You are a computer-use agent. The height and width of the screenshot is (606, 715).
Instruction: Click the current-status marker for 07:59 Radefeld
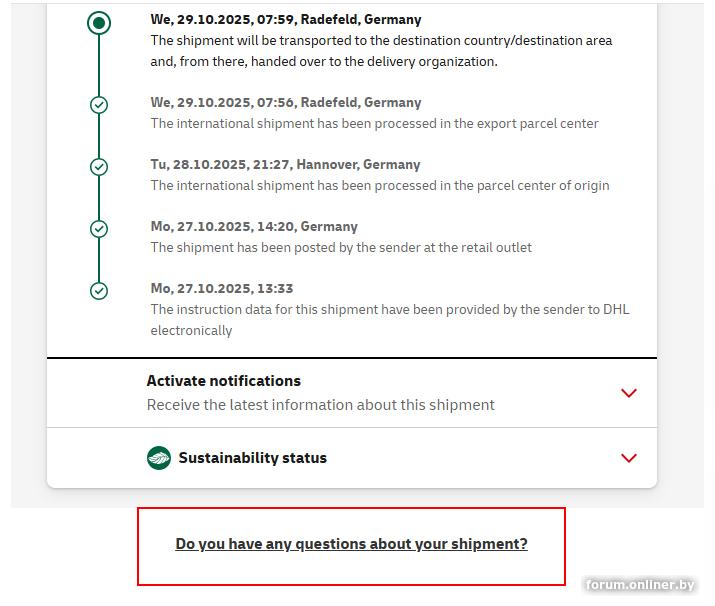click(x=99, y=23)
